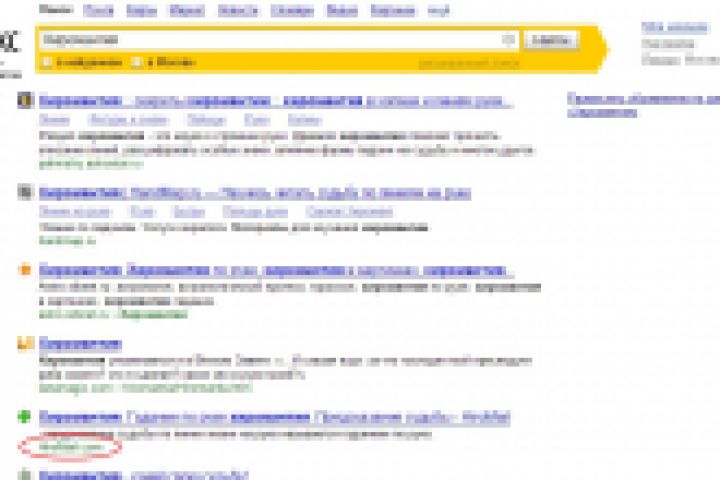720x480 pixels.
Task: Open the fifth blue link in the top navigation row
Action: (292, 11)
